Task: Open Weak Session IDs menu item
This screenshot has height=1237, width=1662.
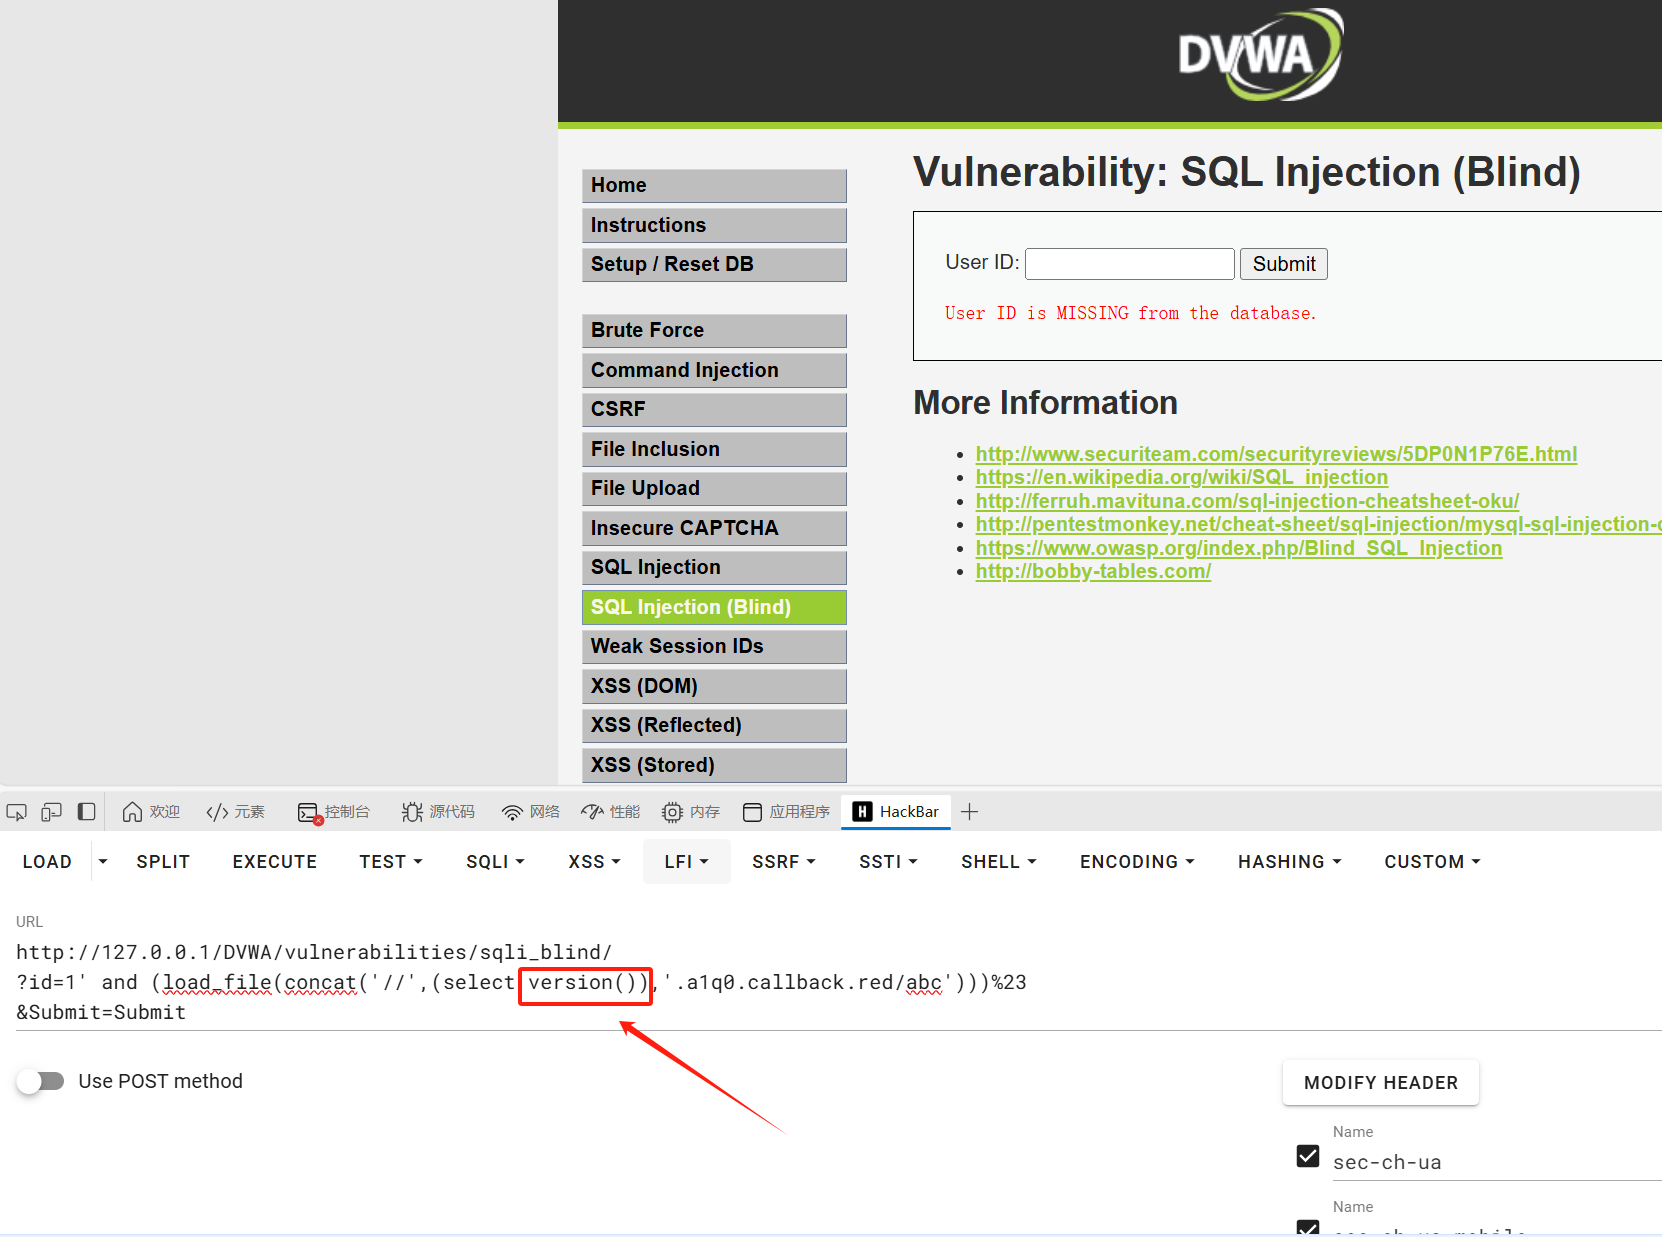Action: [x=714, y=647]
